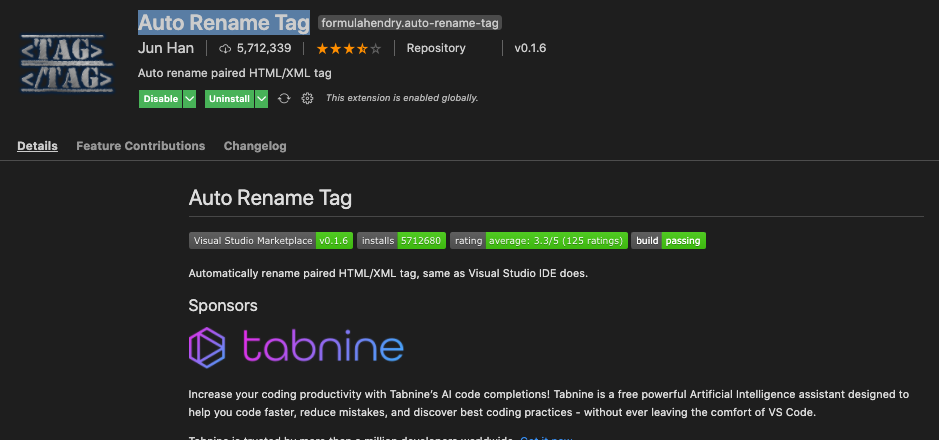Click the sync/reload icon beside Uninstall
Image resolution: width=939 pixels, height=440 pixels.
(x=284, y=99)
